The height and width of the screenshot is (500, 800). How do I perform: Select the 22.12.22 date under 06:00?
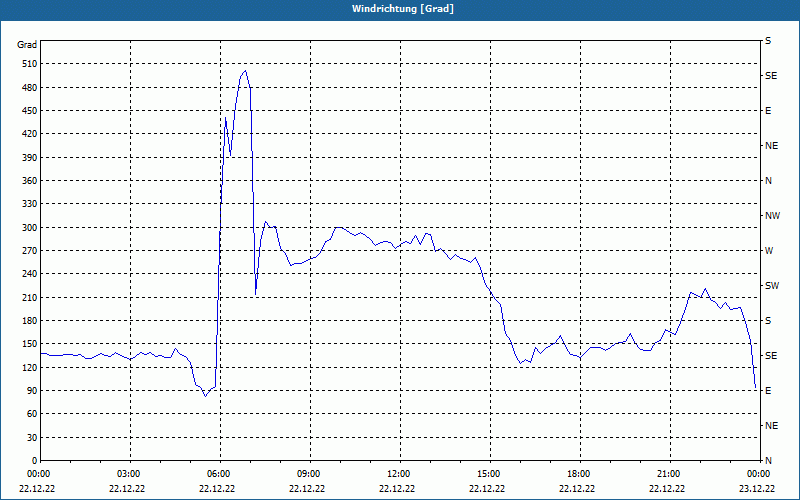click(217, 488)
